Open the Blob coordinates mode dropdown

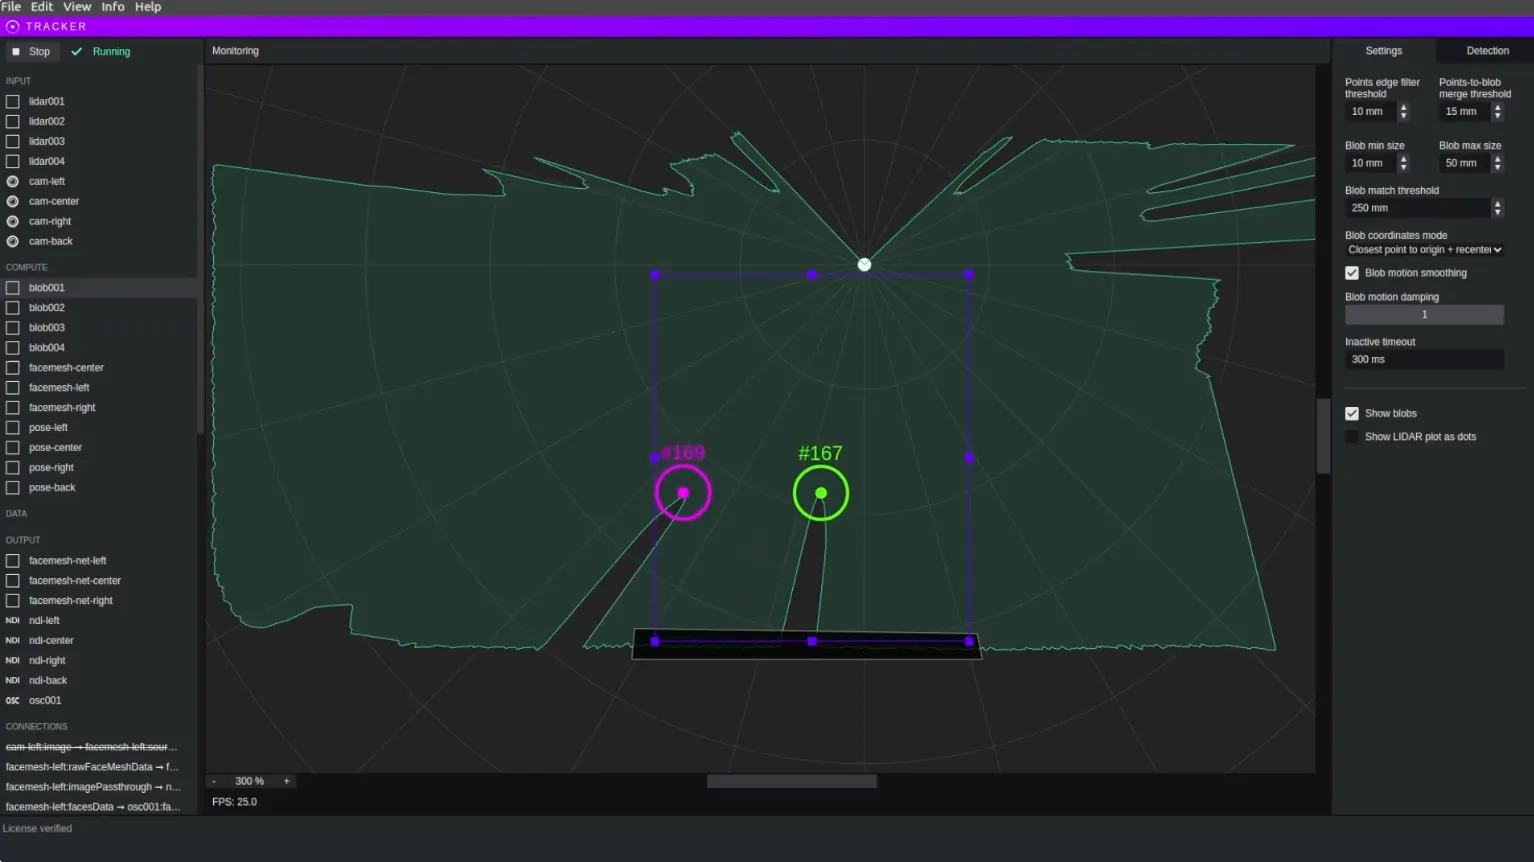1424,250
